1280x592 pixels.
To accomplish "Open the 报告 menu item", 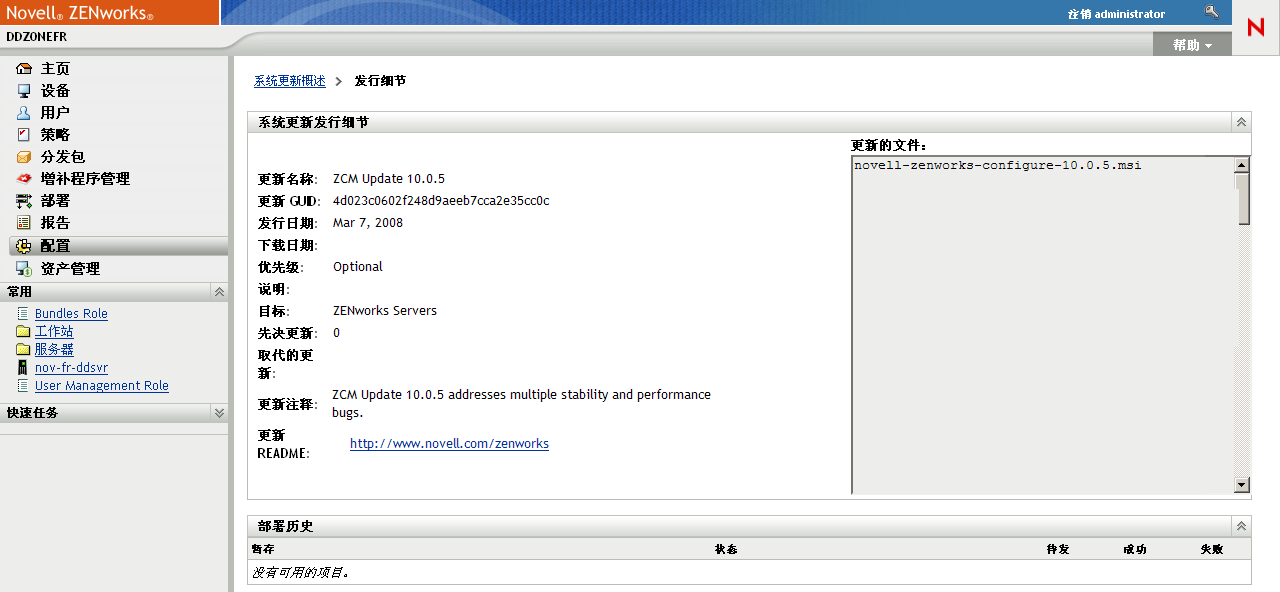I will pos(55,223).
